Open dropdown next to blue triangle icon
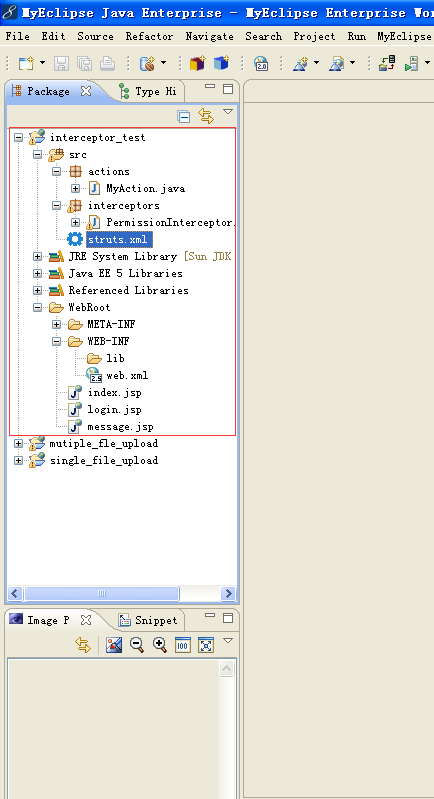Image resolution: width=434 pixels, height=799 pixels. [316, 63]
